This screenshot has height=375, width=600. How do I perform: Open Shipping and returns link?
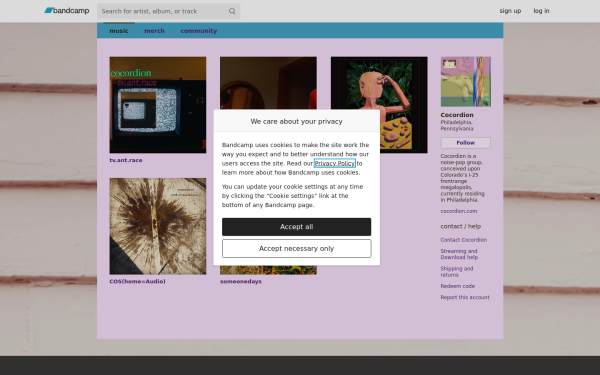coord(457,272)
